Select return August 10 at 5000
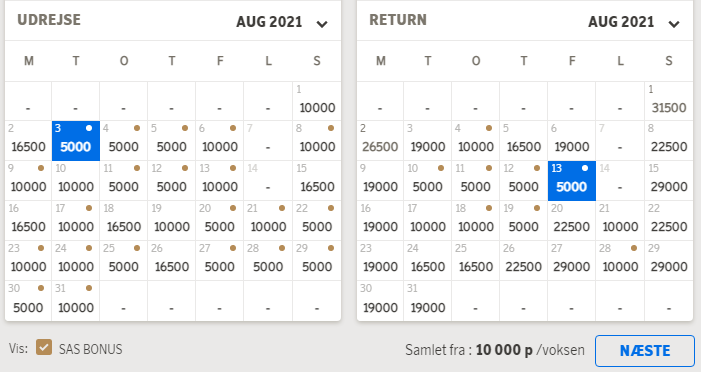This screenshot has width=701, height=372. pyautogui.click(x=427, y=181)
